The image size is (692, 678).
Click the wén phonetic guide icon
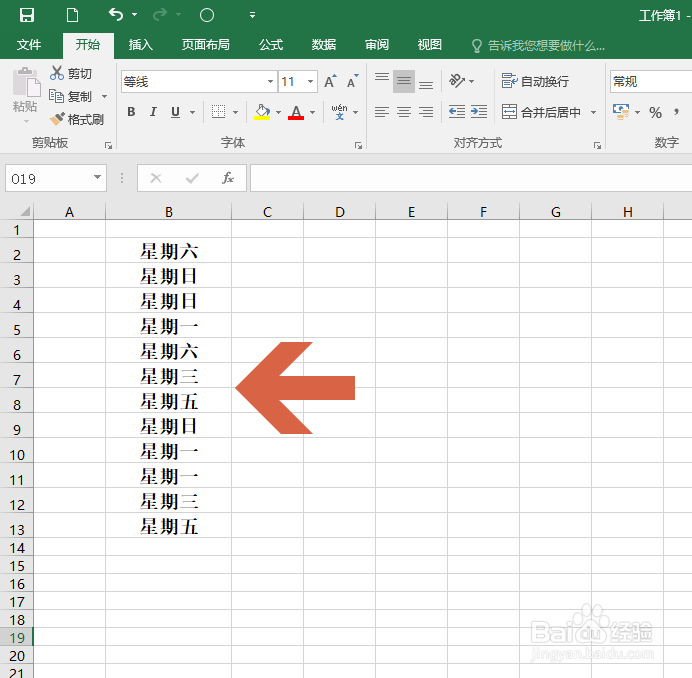click(339, 112)
